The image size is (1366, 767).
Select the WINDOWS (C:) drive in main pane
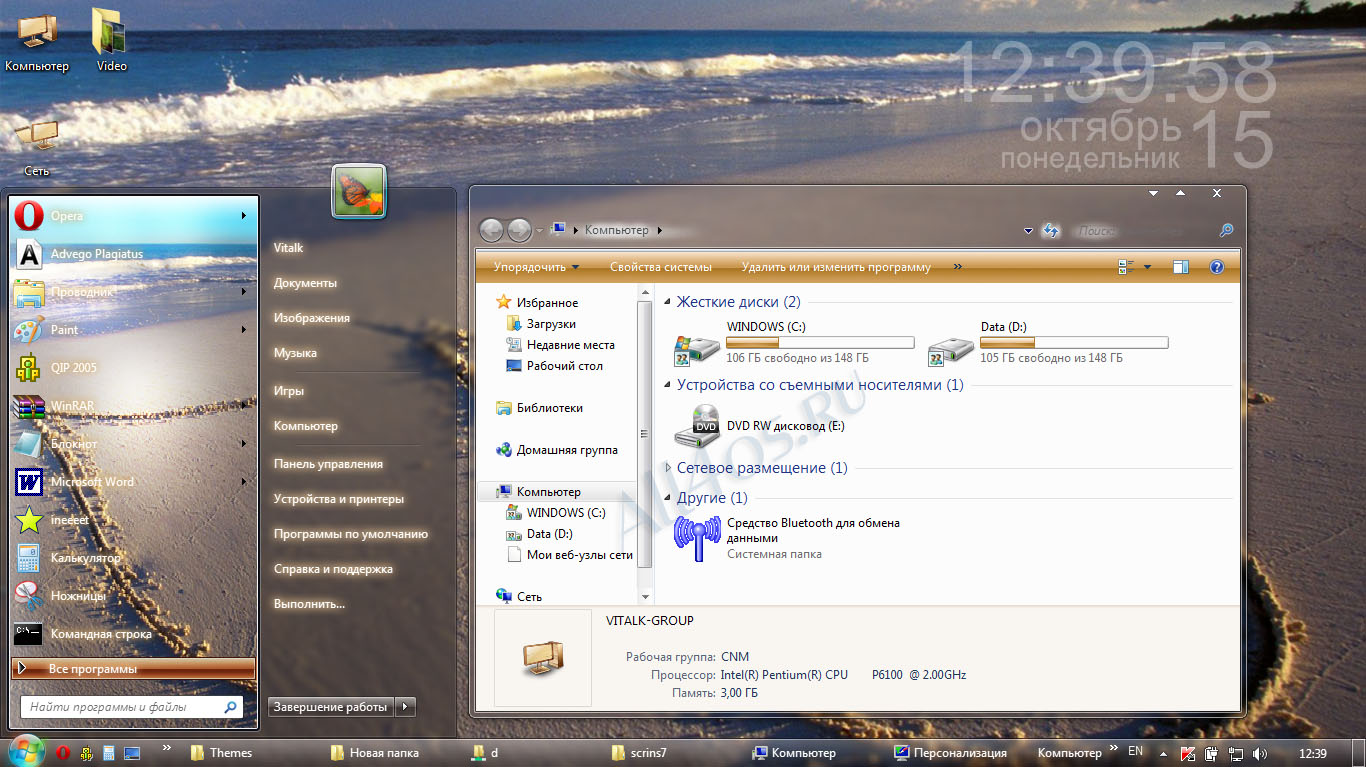pyautogui.click(x=795, y=342)
